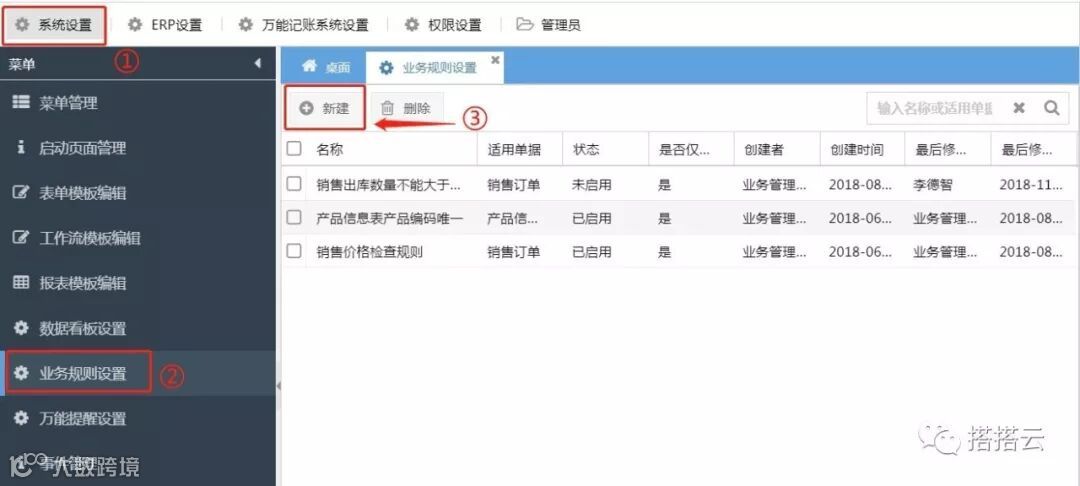Image resolution: width=1080 pixels, height=486 pixels.
Task: Click the list icon beside 菜单管理
Action: (x=21, y=103)
